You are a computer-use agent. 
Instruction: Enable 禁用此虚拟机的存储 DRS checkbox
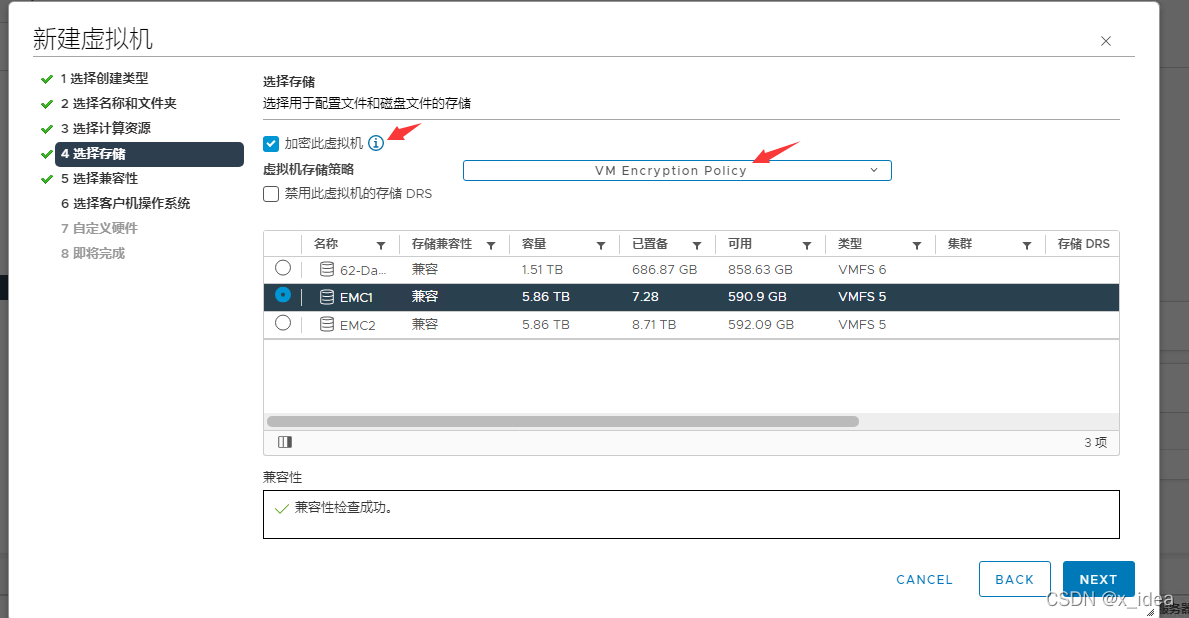[x=271, y=194]
